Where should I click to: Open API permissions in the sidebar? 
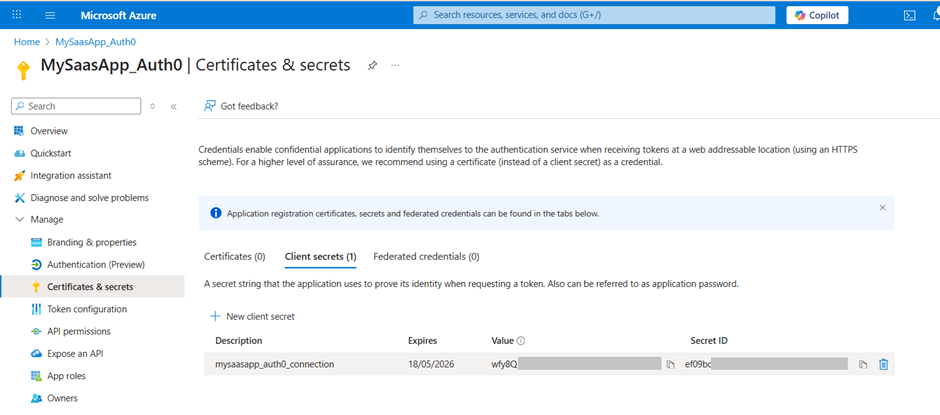78,331
